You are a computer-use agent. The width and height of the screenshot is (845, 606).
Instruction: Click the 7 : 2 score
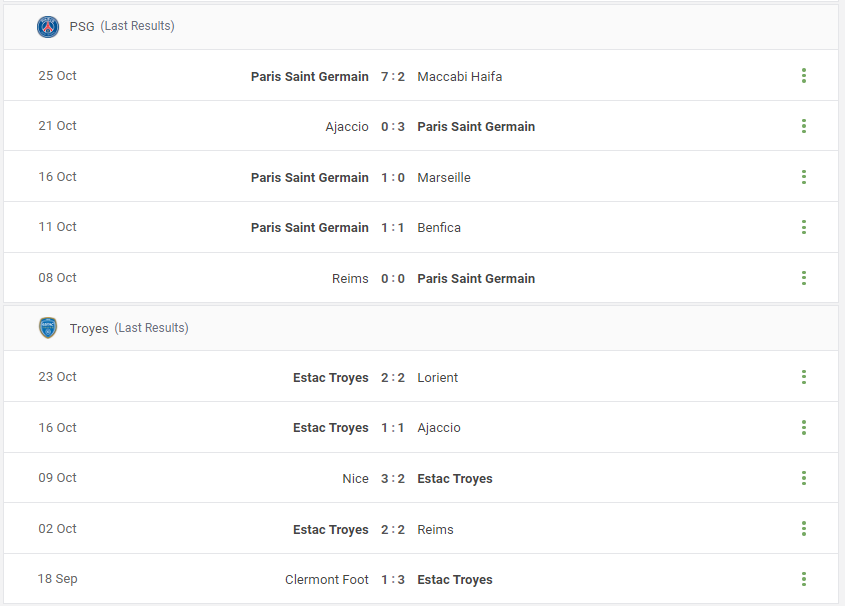[x=393, y=76]
